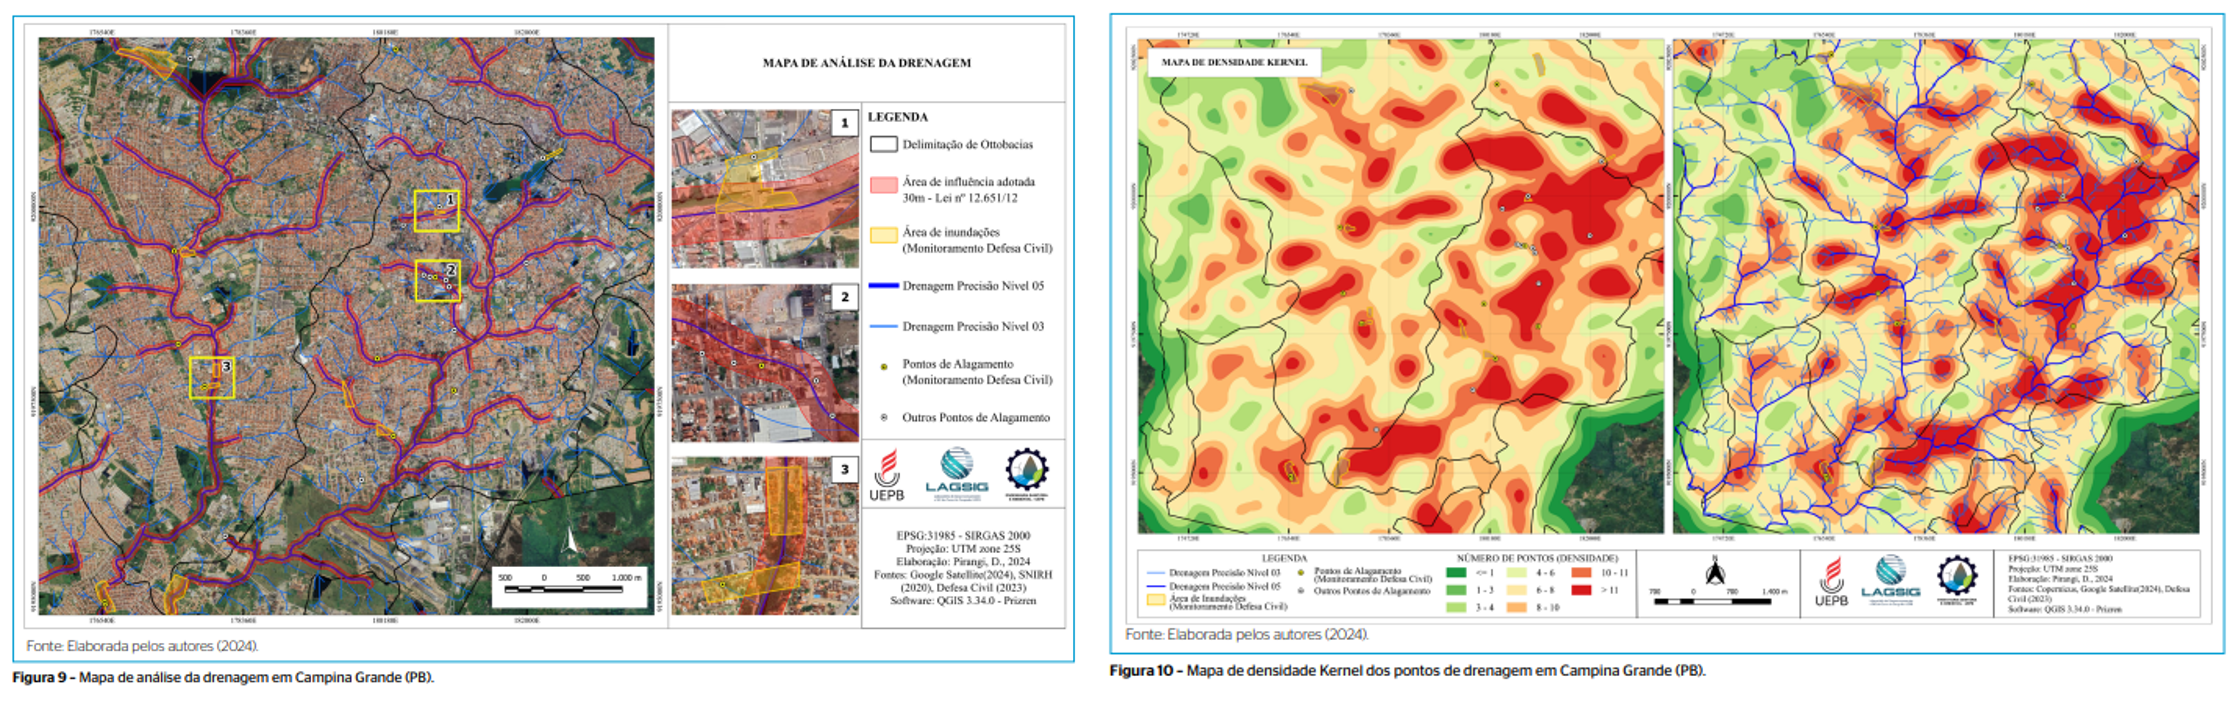The width and height of the screenshot is (2234, 701).
Task: Click yellow box labeled 3 on drainage map
Action: (212, 378)
